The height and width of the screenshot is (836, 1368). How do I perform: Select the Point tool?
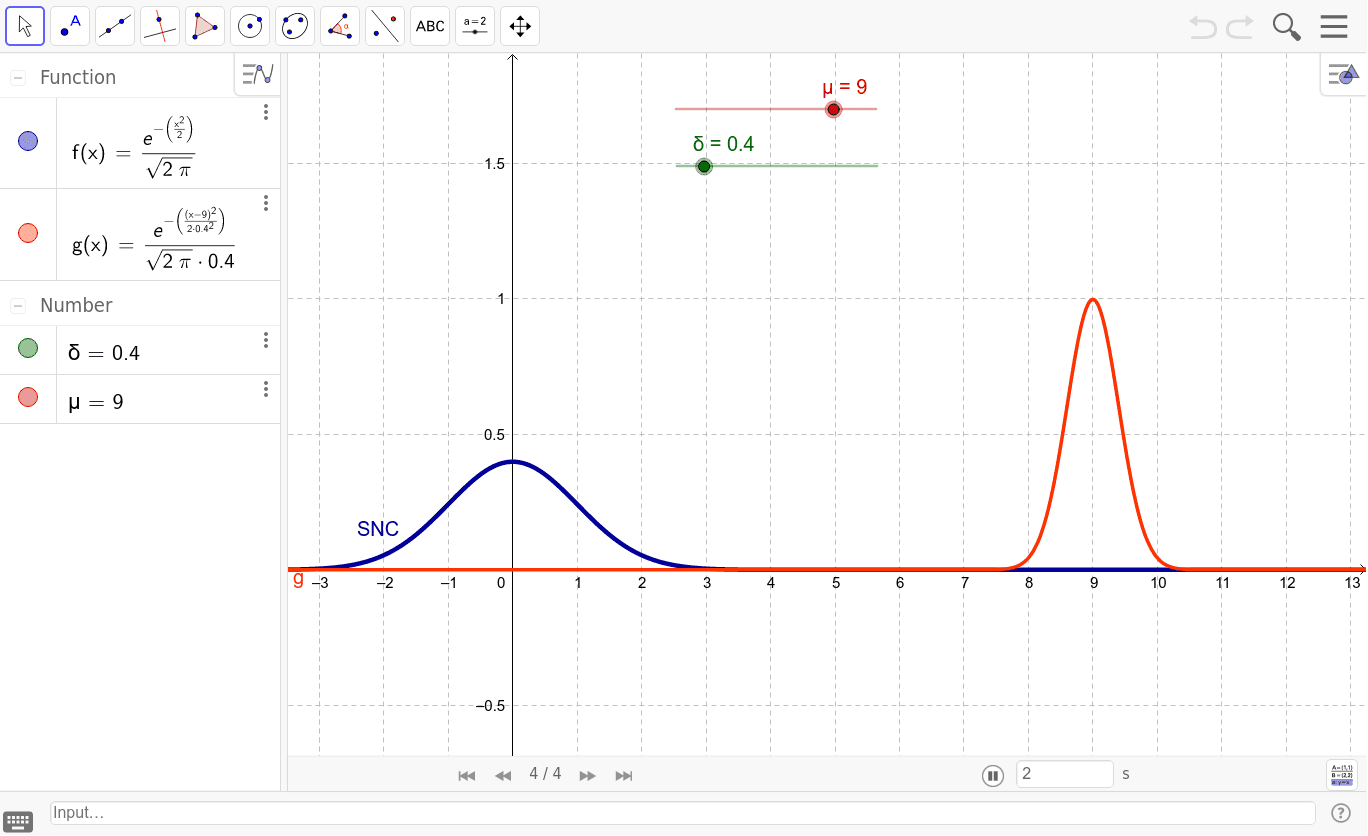(x=70, y=26)
